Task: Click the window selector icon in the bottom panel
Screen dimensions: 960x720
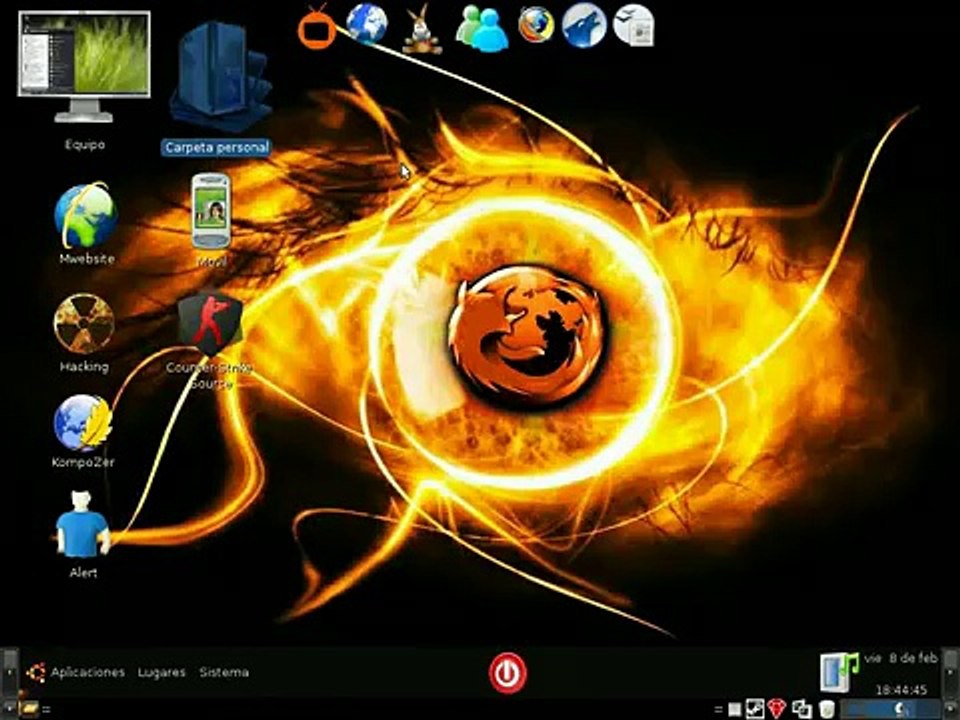Action: (x=801, y=709)
